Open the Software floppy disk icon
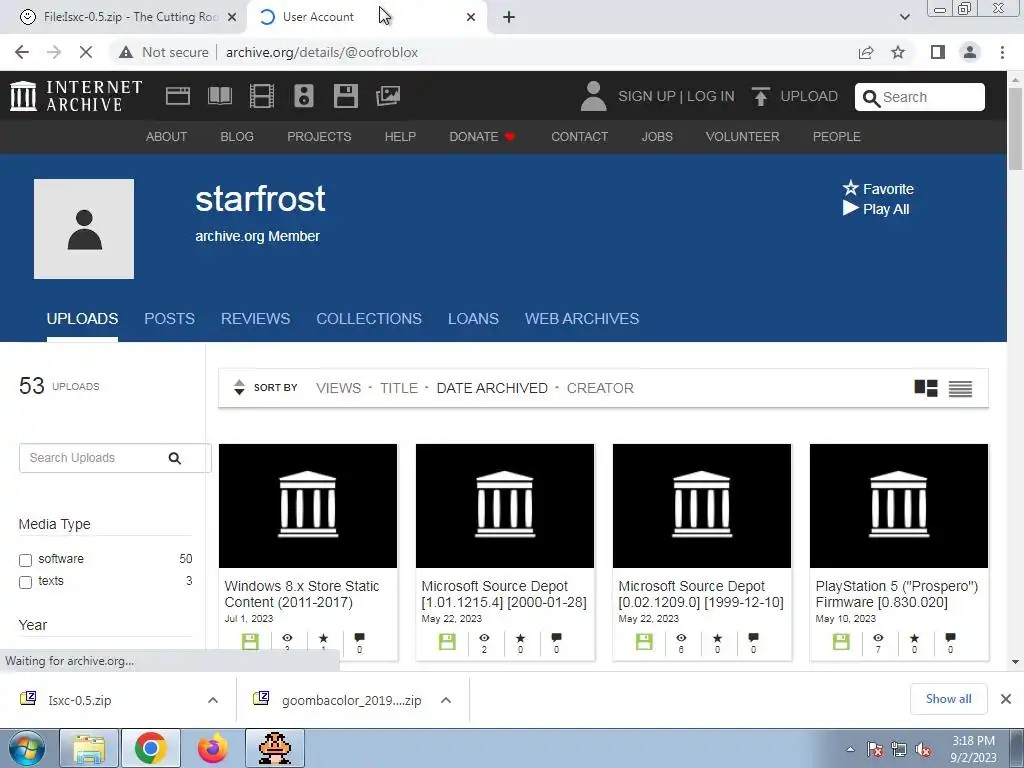This screenshot has height=768, width=1024. pyautogui.click(x=345, y=96)
